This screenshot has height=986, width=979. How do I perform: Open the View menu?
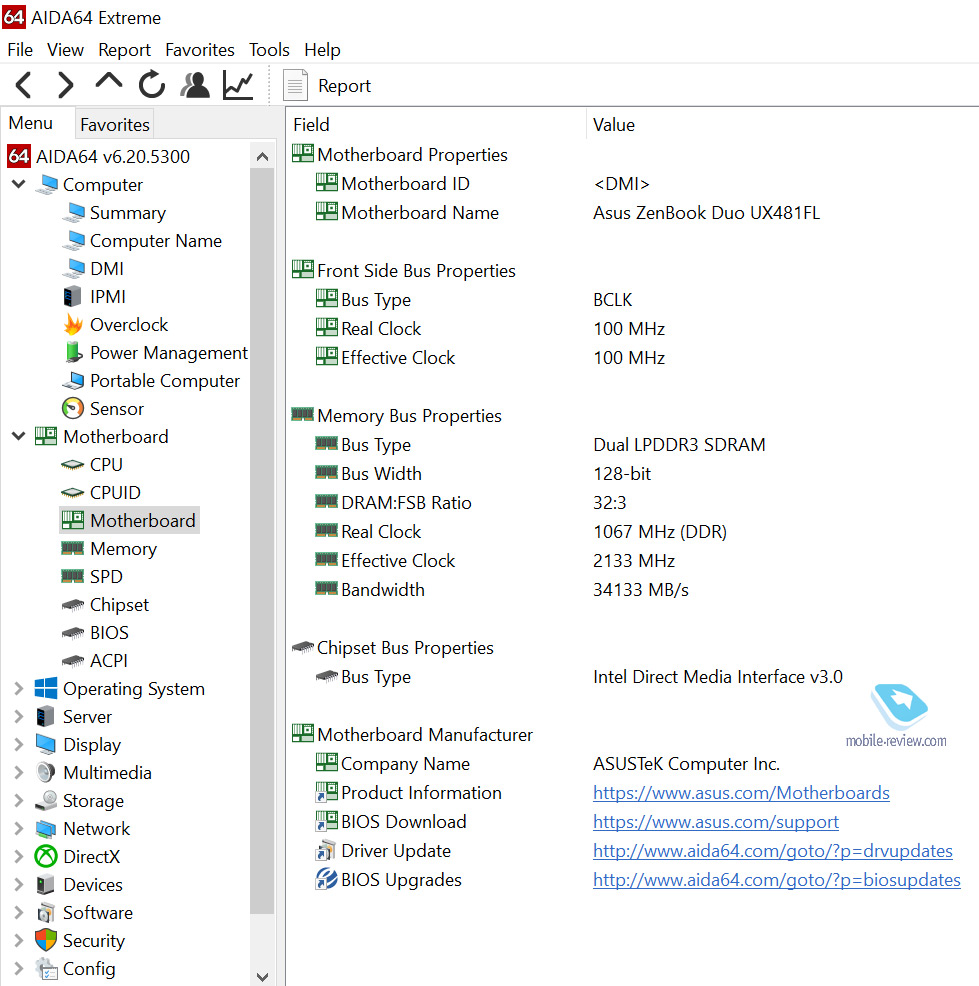(x=65, y=50)
